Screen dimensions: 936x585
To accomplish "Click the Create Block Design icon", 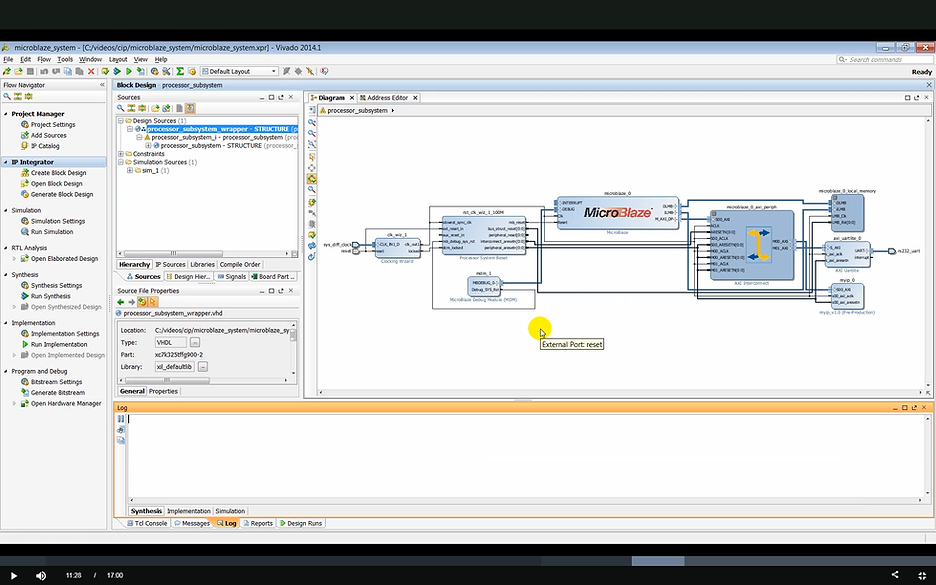I will pos(23,173).
